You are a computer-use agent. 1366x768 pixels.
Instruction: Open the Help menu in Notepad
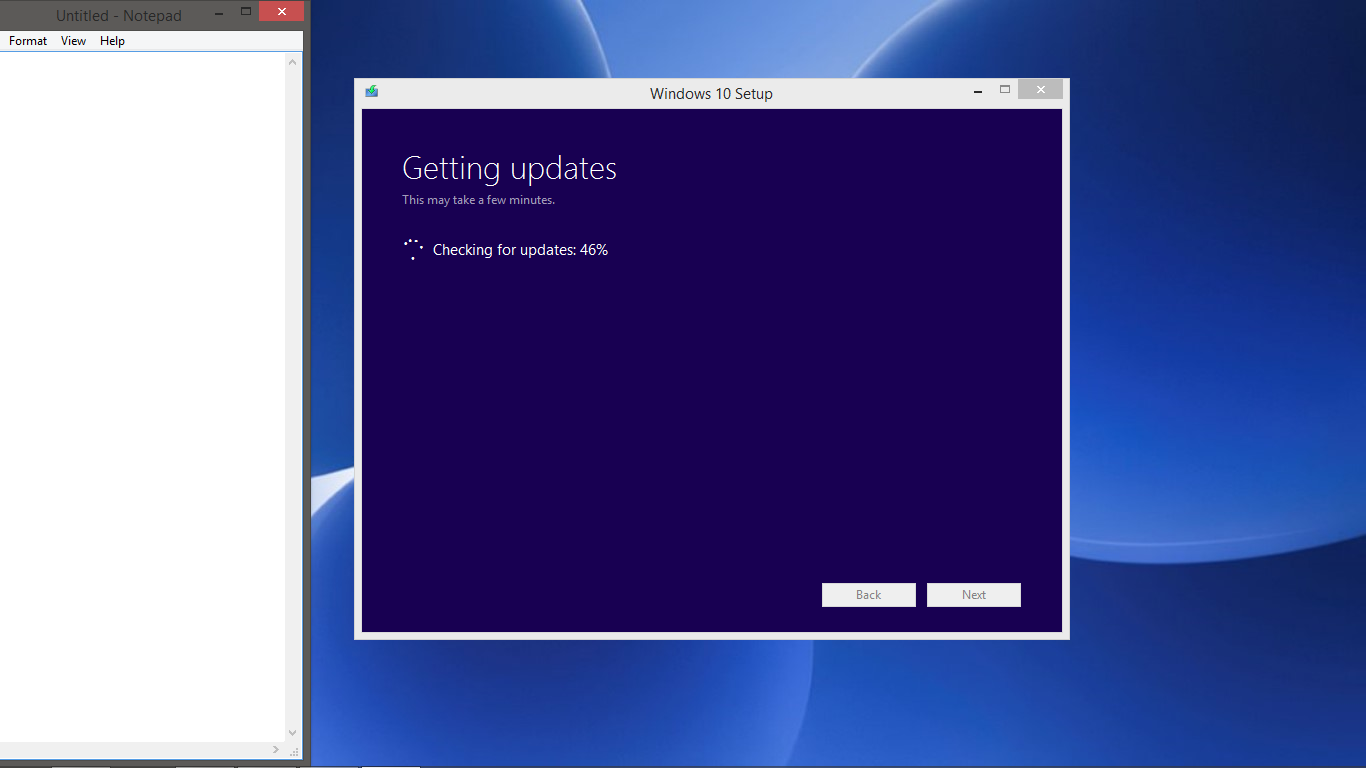pos(112,41)
